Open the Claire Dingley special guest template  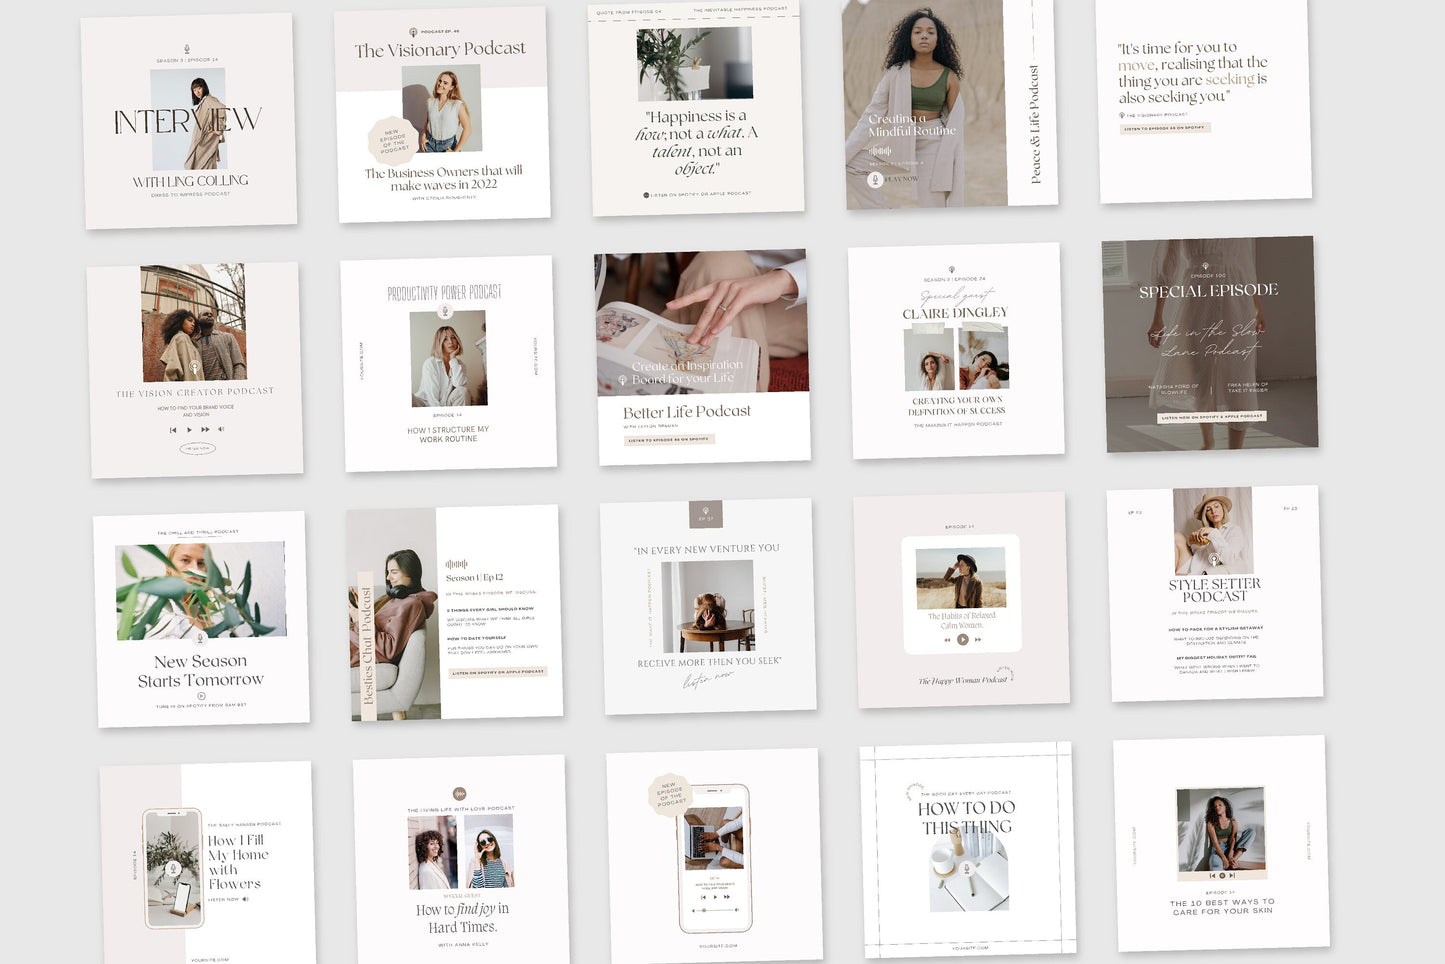[956, 351]
